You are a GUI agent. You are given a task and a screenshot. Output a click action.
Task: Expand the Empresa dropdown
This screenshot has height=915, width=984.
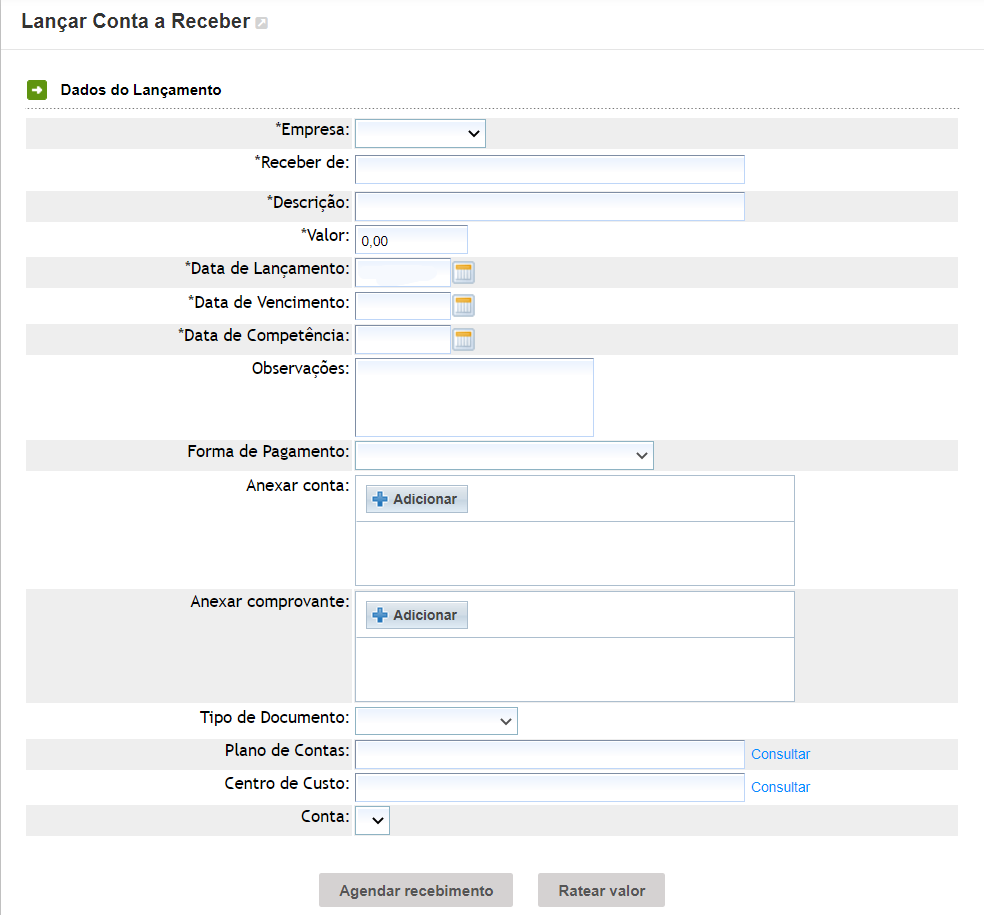point(420,133)
